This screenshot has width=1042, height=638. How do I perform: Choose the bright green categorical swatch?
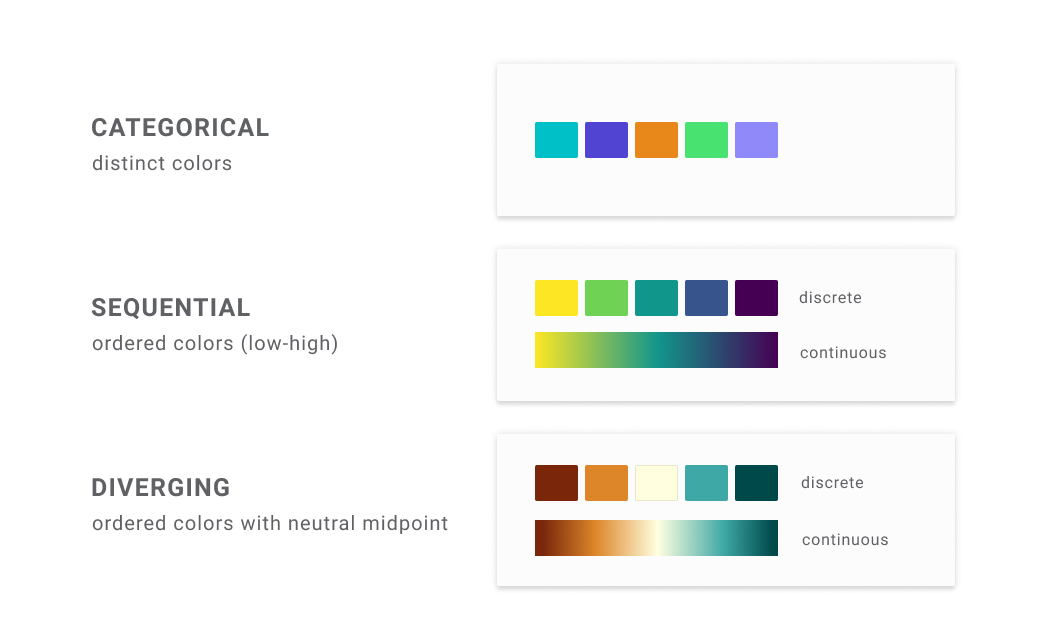706,140
